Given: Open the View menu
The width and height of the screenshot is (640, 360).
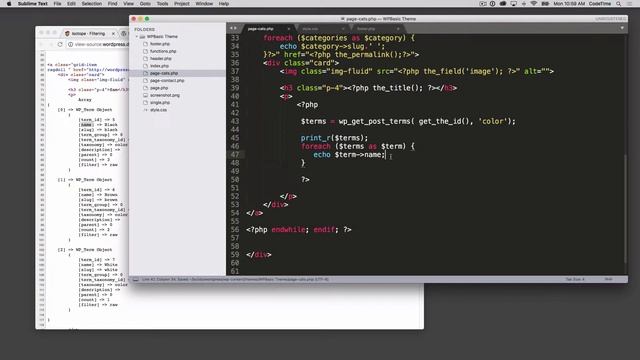Looking at the screenshot, I should [x=129, y=4].
